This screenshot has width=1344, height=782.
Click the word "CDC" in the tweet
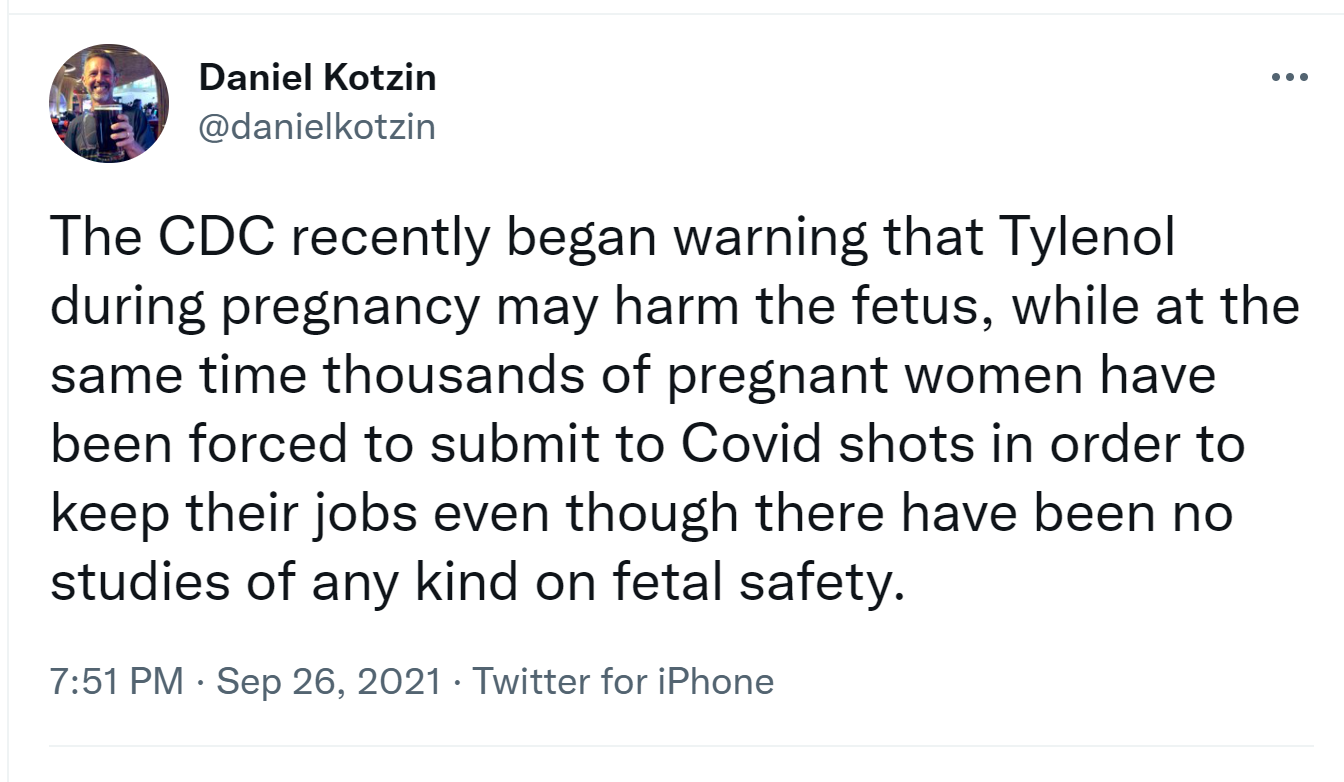click(x=214, y=237)
